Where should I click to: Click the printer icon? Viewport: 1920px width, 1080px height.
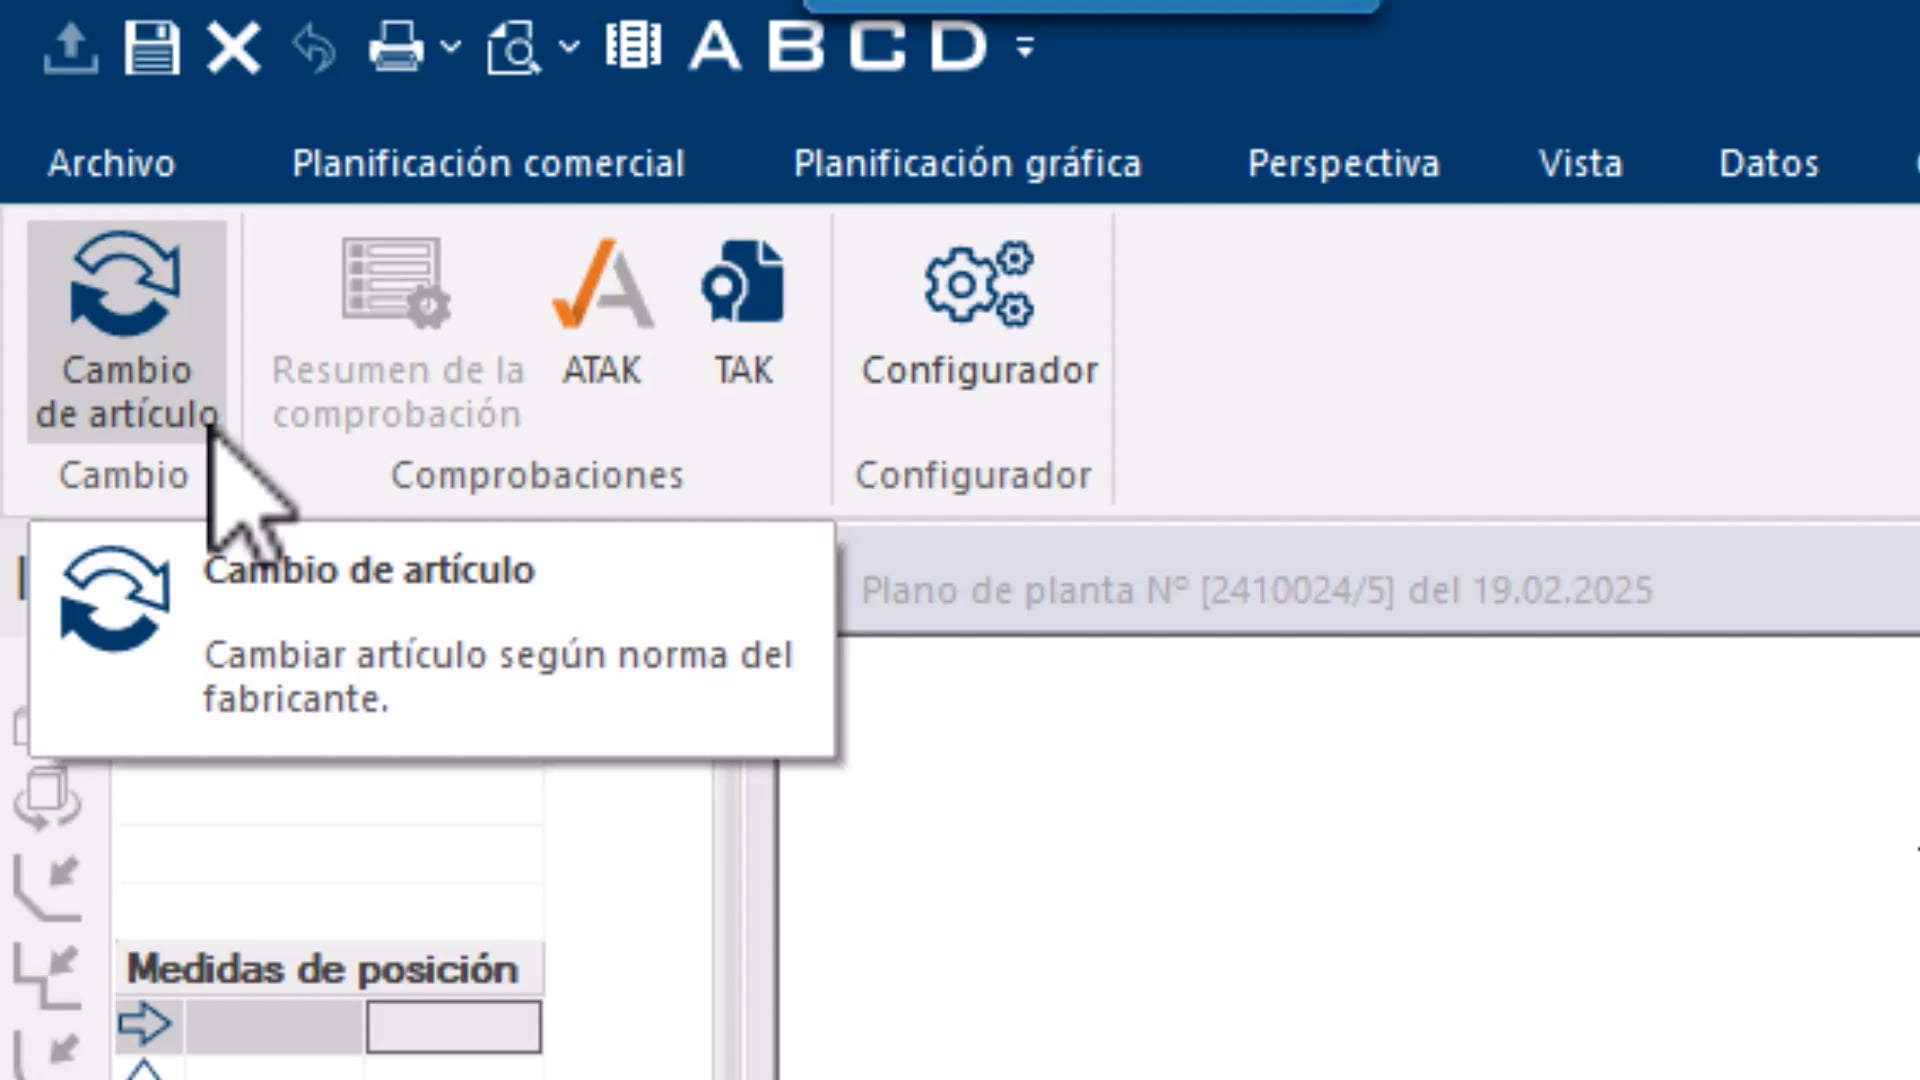(x=396, y=48)
